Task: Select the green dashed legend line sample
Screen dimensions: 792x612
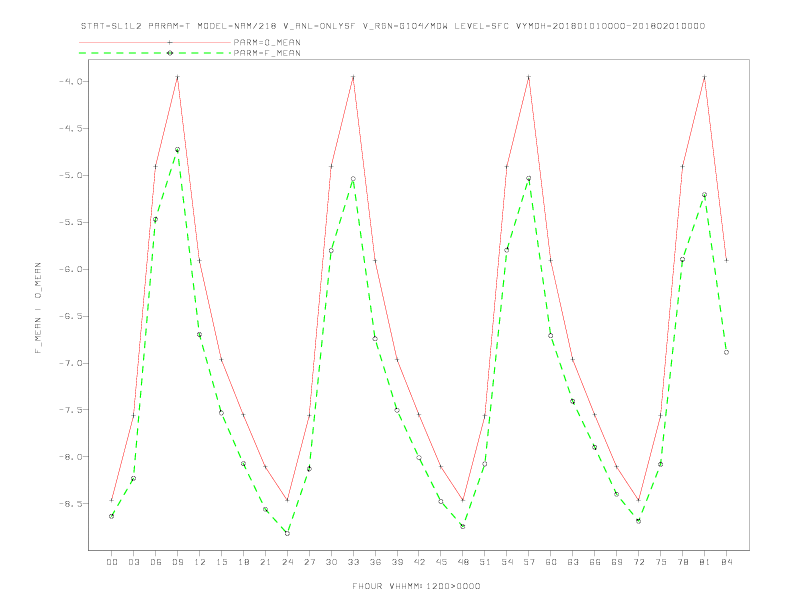Action: [155, 53]
